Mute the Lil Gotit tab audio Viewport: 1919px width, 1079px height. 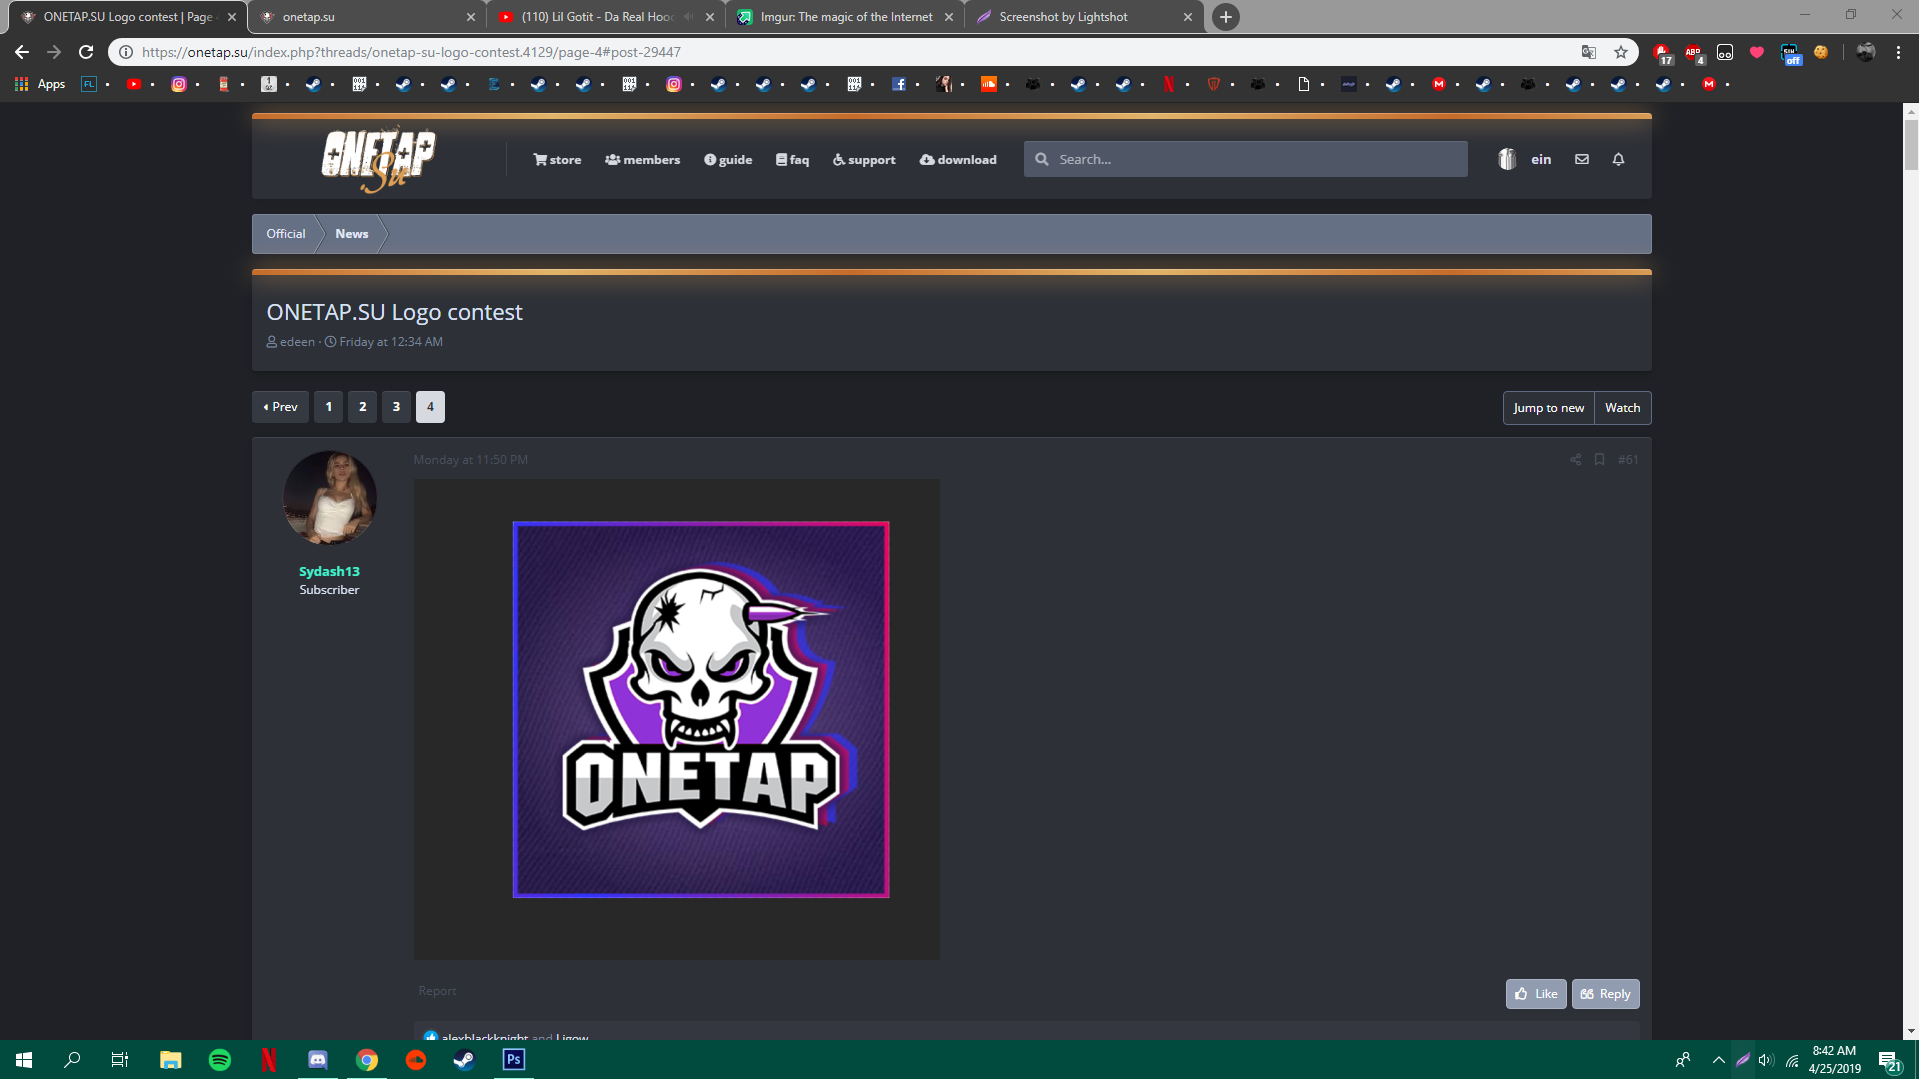(689, 17)
